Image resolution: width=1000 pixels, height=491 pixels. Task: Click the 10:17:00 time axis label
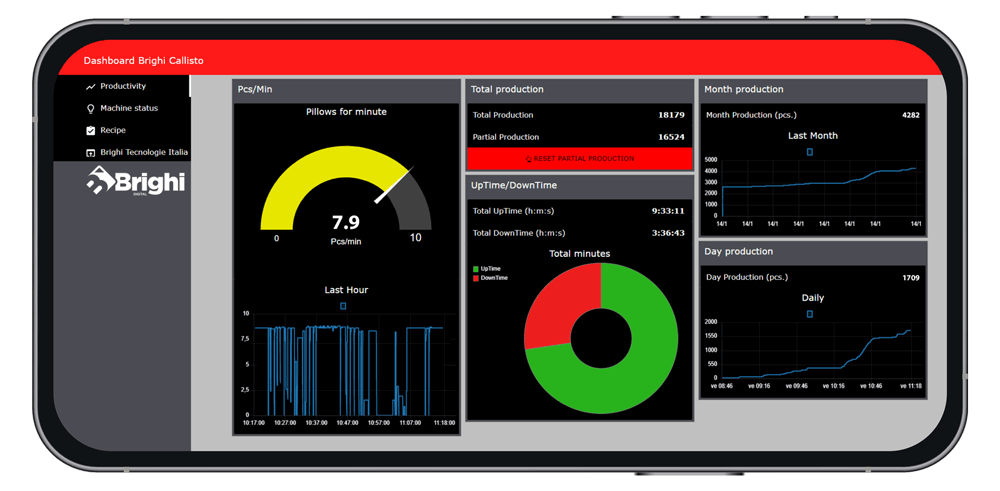[255, 423]
